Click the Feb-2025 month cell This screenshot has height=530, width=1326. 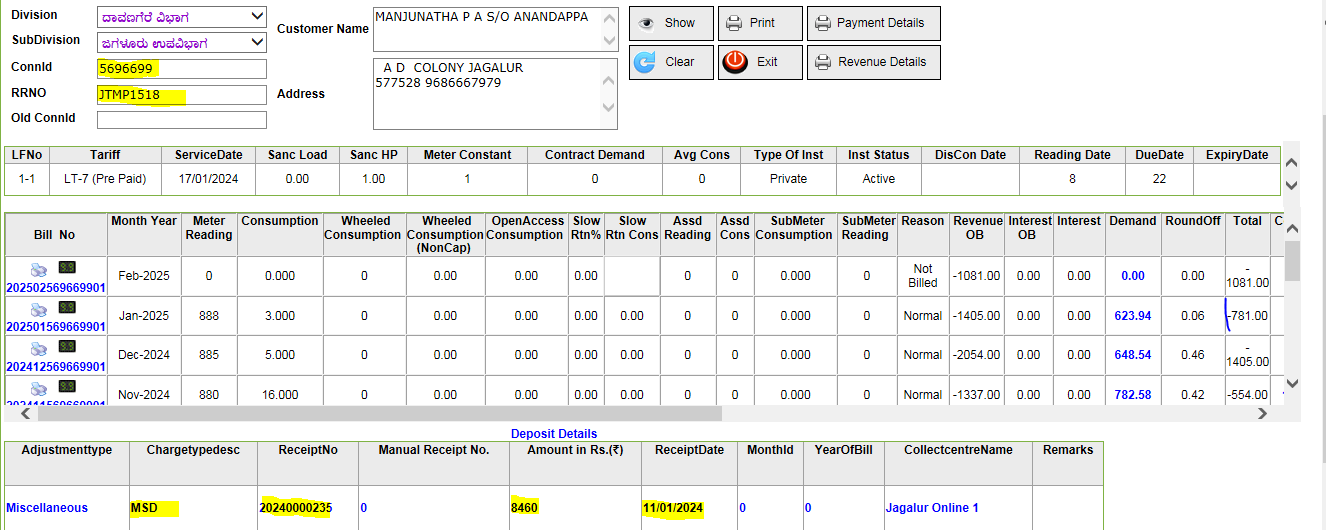144,276
